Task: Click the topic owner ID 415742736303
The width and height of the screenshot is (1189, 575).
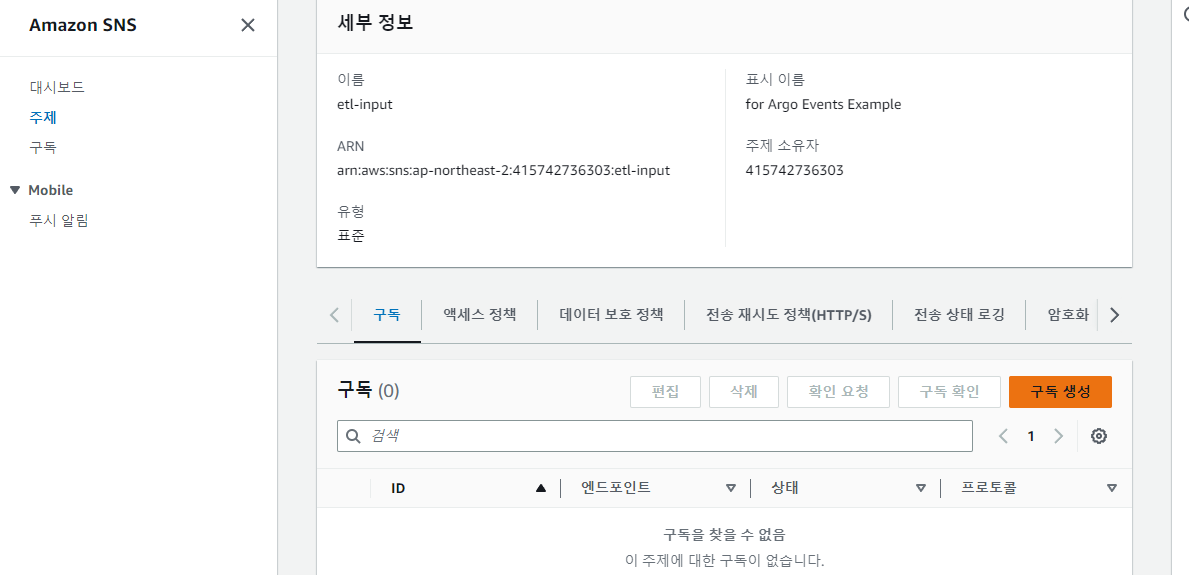Action: point(795,171)
